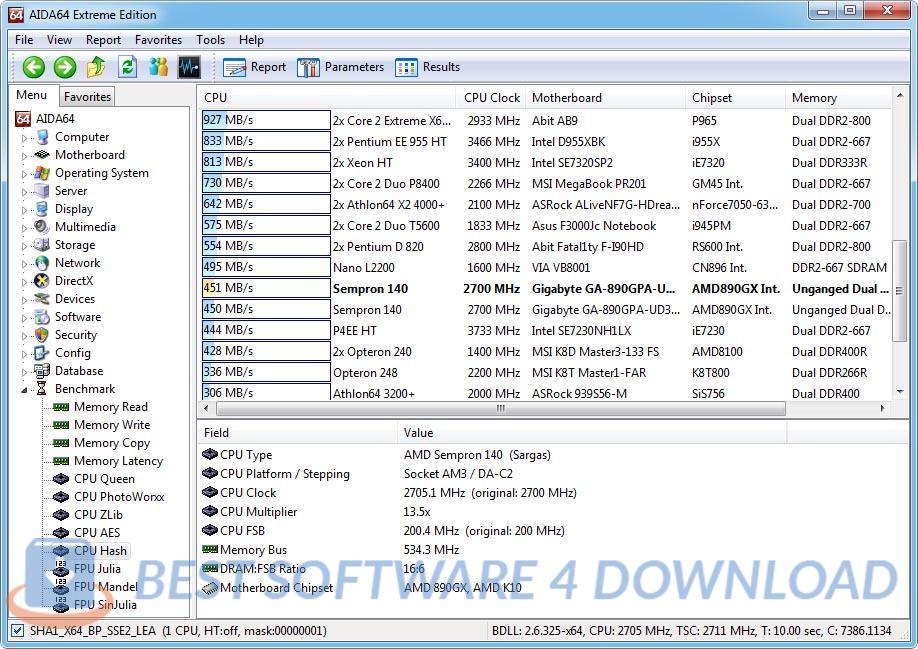Switch to the Favorites tab
The image size is (918, 649).
pos(87,97)
